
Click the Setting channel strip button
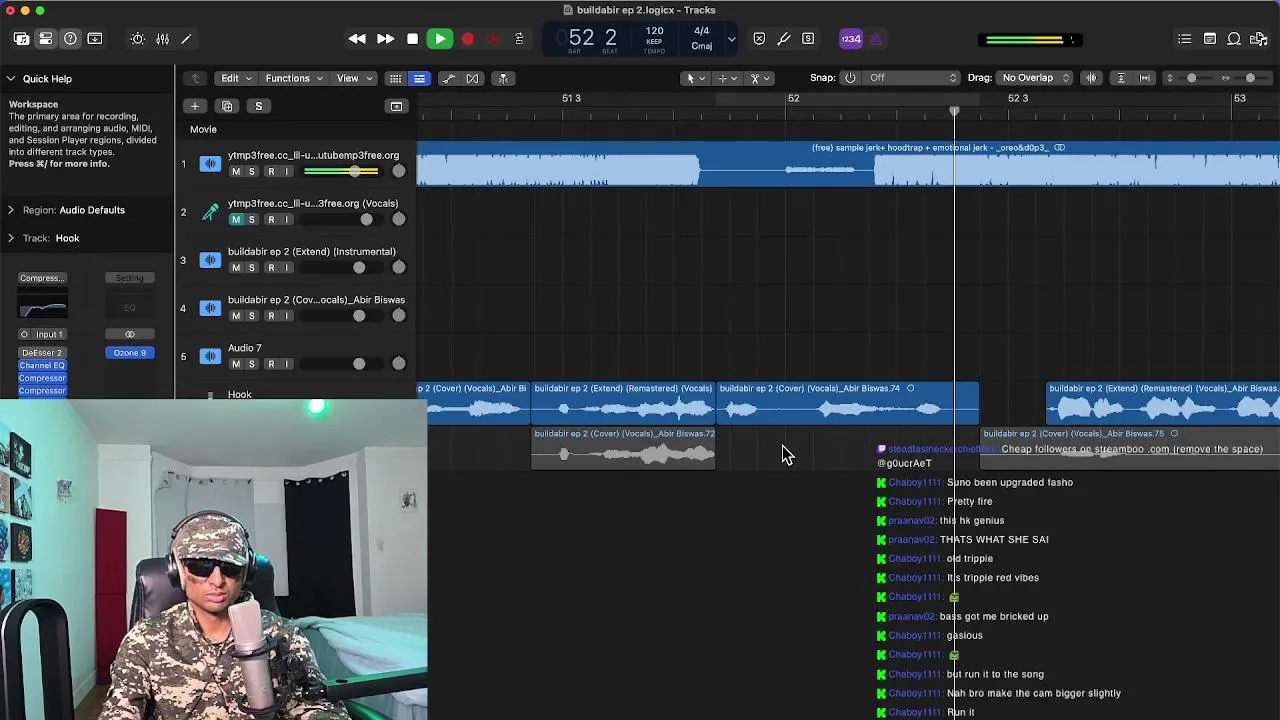(130, 278)
